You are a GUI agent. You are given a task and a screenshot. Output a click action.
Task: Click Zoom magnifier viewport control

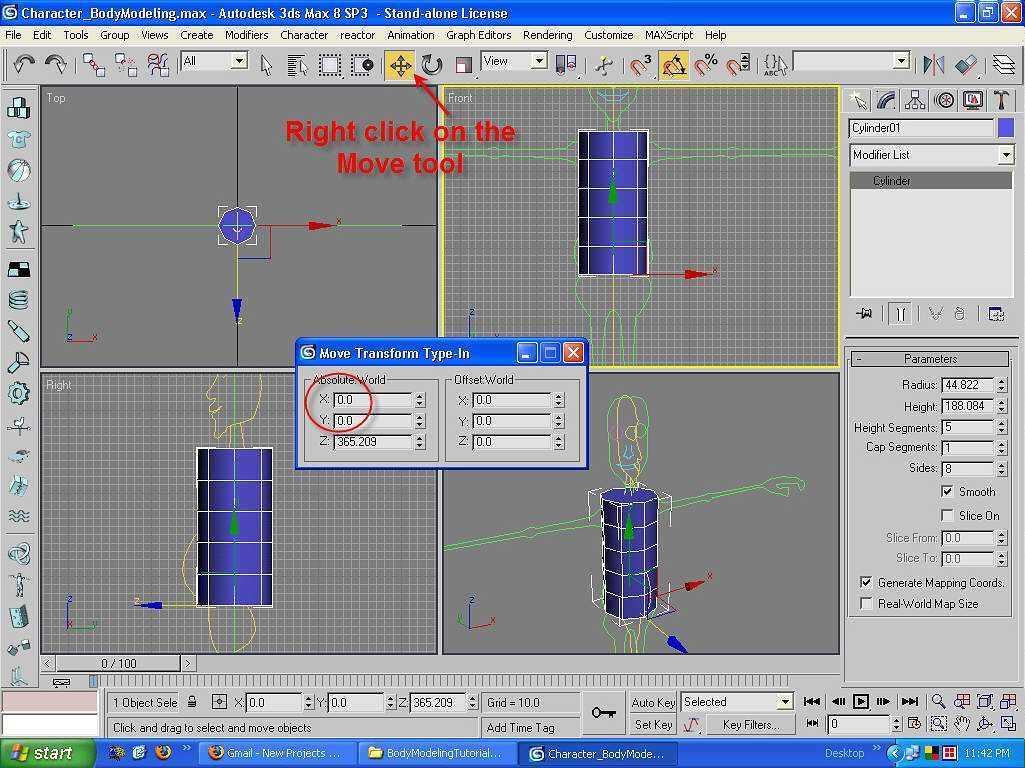tap(938, 702)
